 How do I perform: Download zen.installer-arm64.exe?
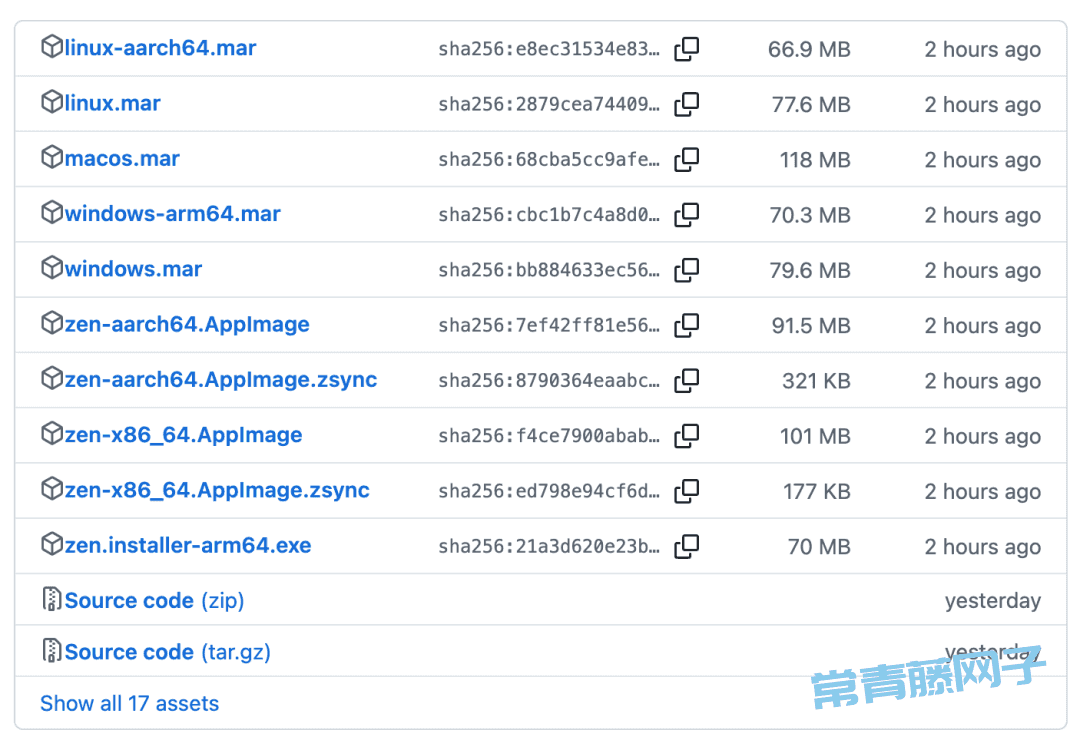point(188,545)
